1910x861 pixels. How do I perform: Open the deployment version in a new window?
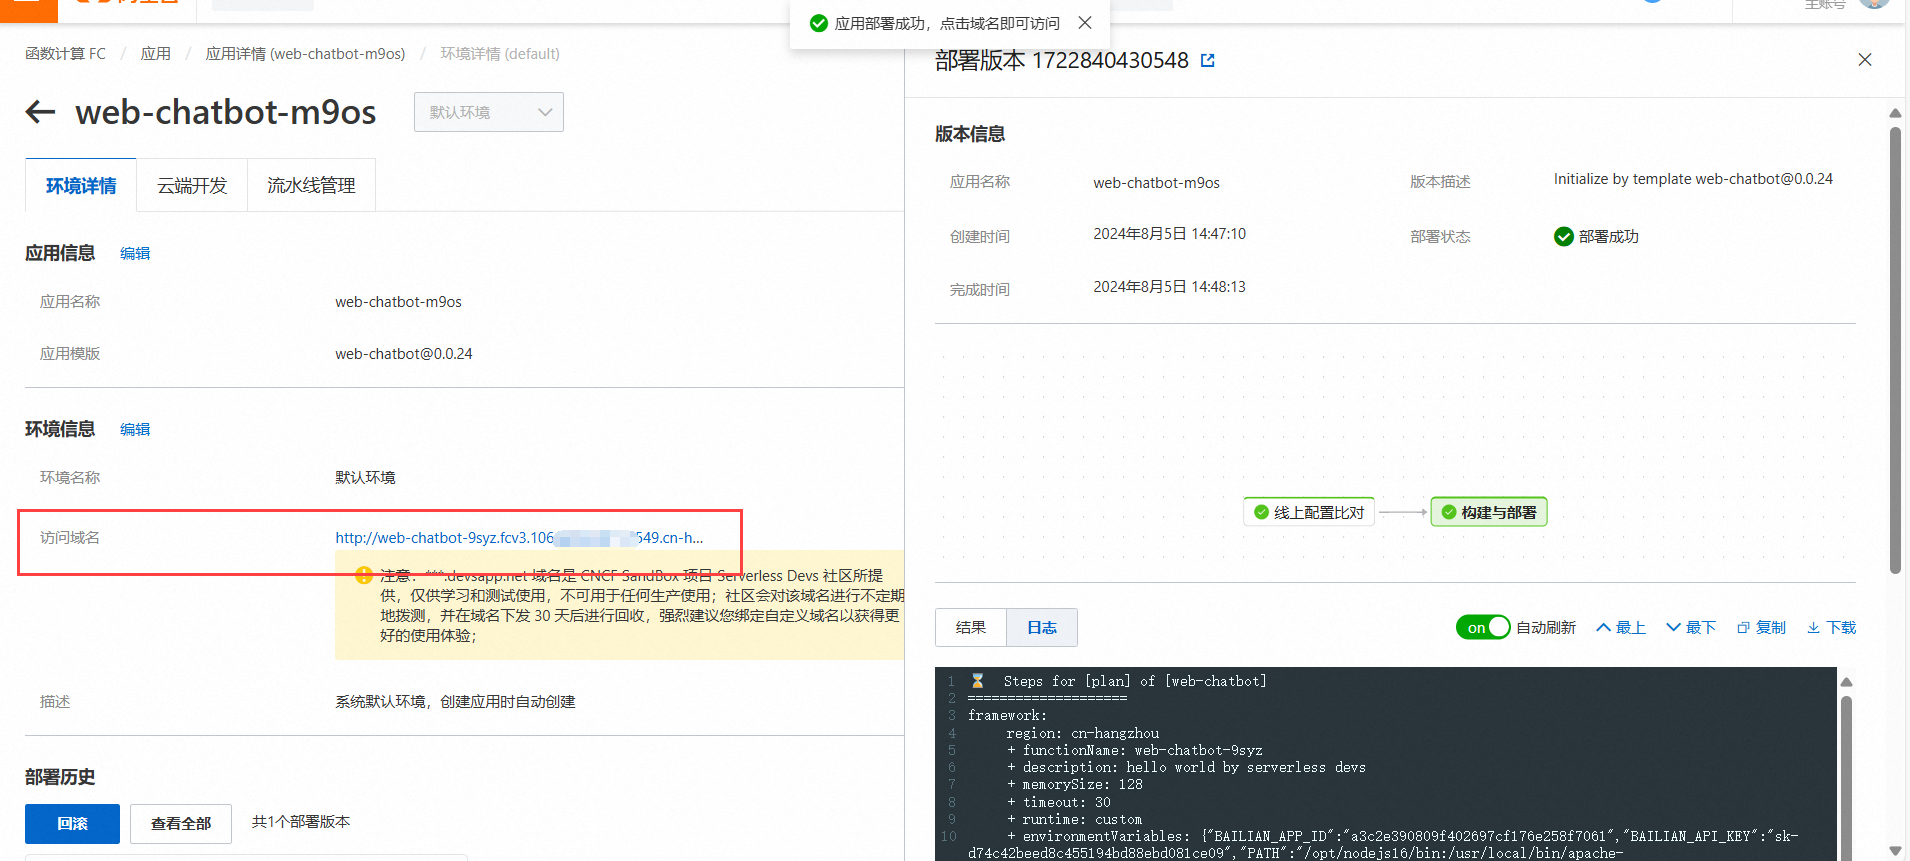pos(1207,61)
